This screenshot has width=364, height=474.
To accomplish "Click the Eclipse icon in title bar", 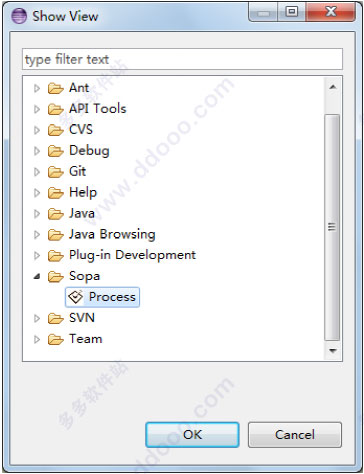I will click(19, 16).
